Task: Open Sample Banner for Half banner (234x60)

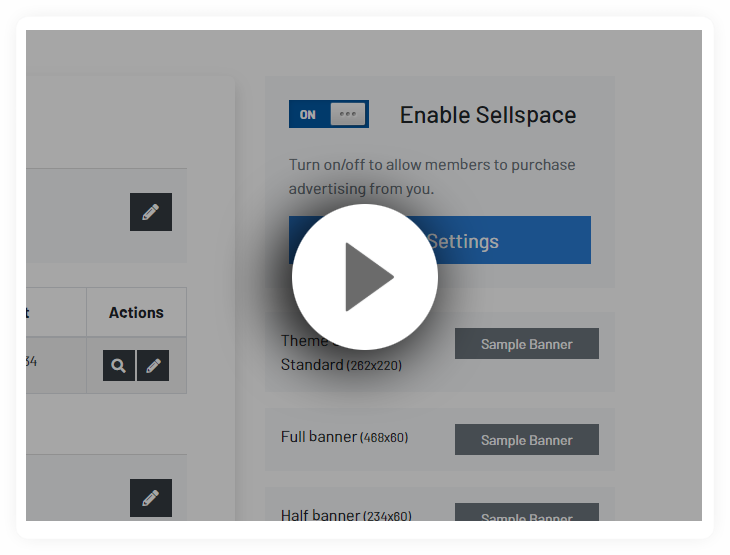Action: [526, 513]
